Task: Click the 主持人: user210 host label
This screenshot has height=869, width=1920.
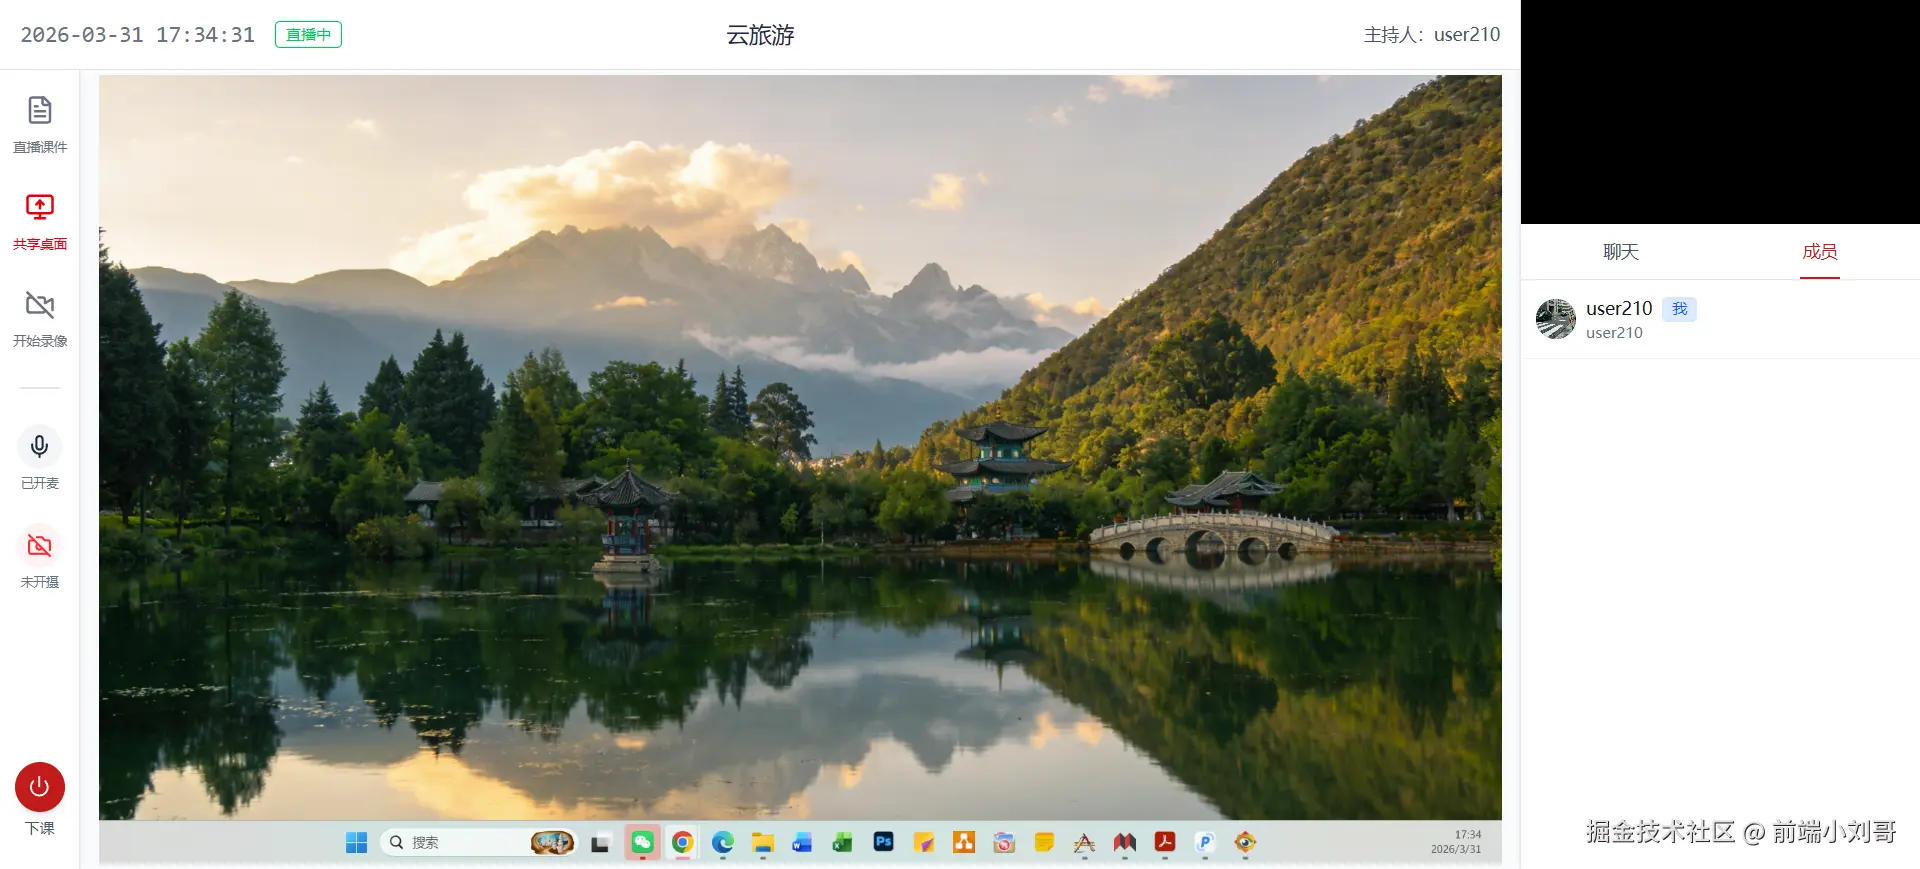Action: point(1432,35)
